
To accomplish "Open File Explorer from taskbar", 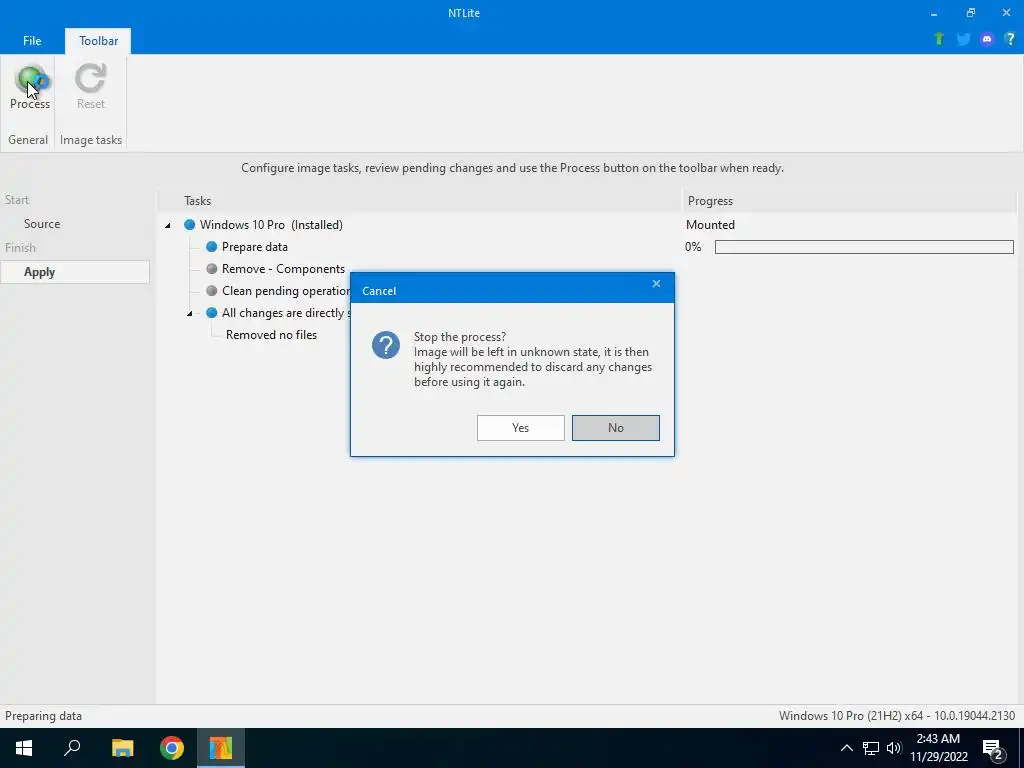I will tap(122, 748).
